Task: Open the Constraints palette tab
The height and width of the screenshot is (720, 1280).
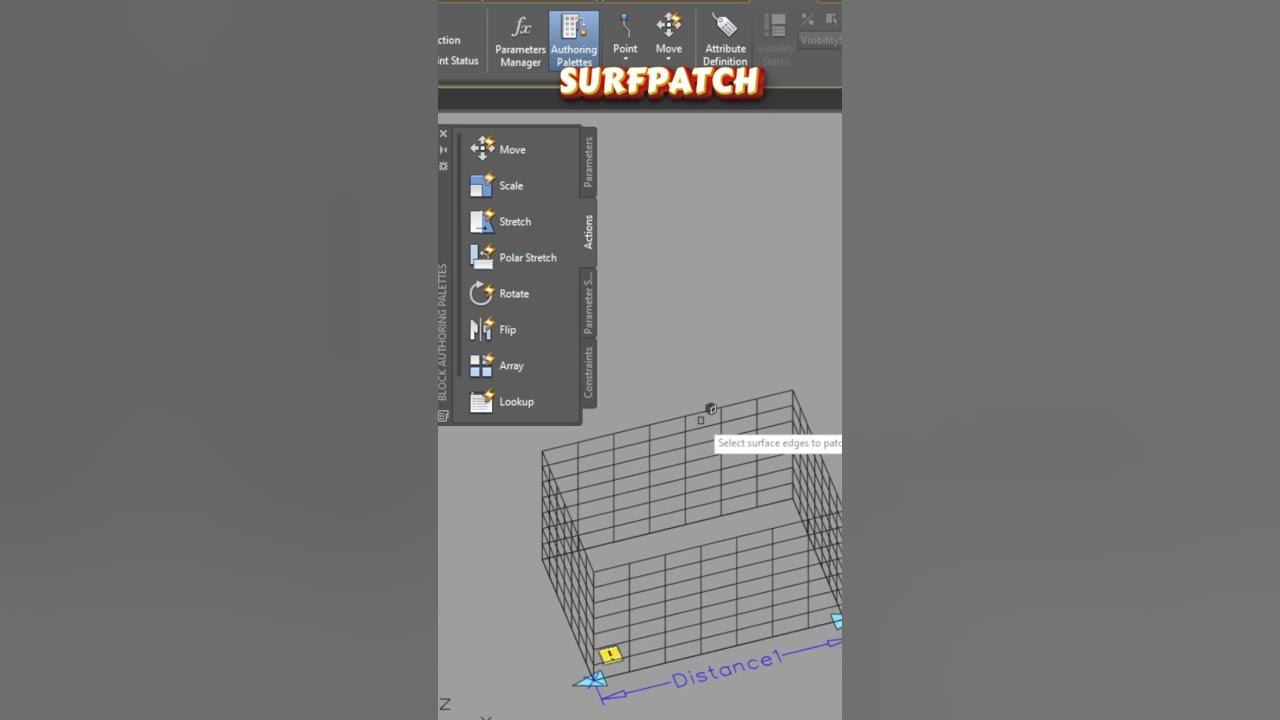Action: pyautogui.click(x=588, y=373)
